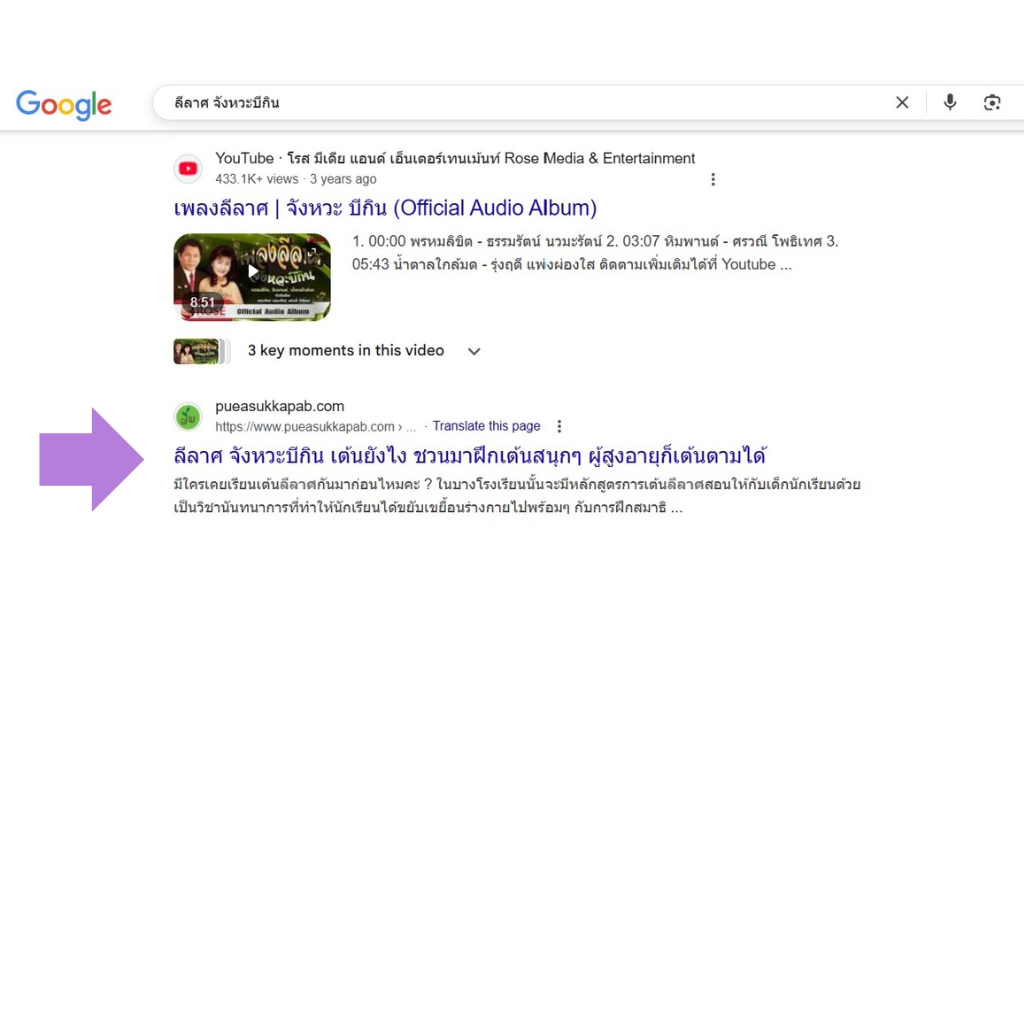
Task: Click the '3 key moments in this video' label
Action: [345, 351]
